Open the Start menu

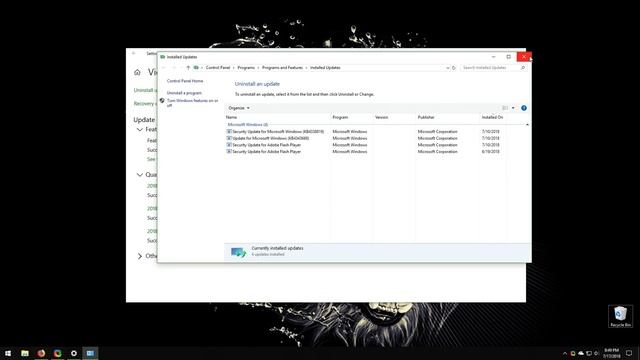[8, 353]
